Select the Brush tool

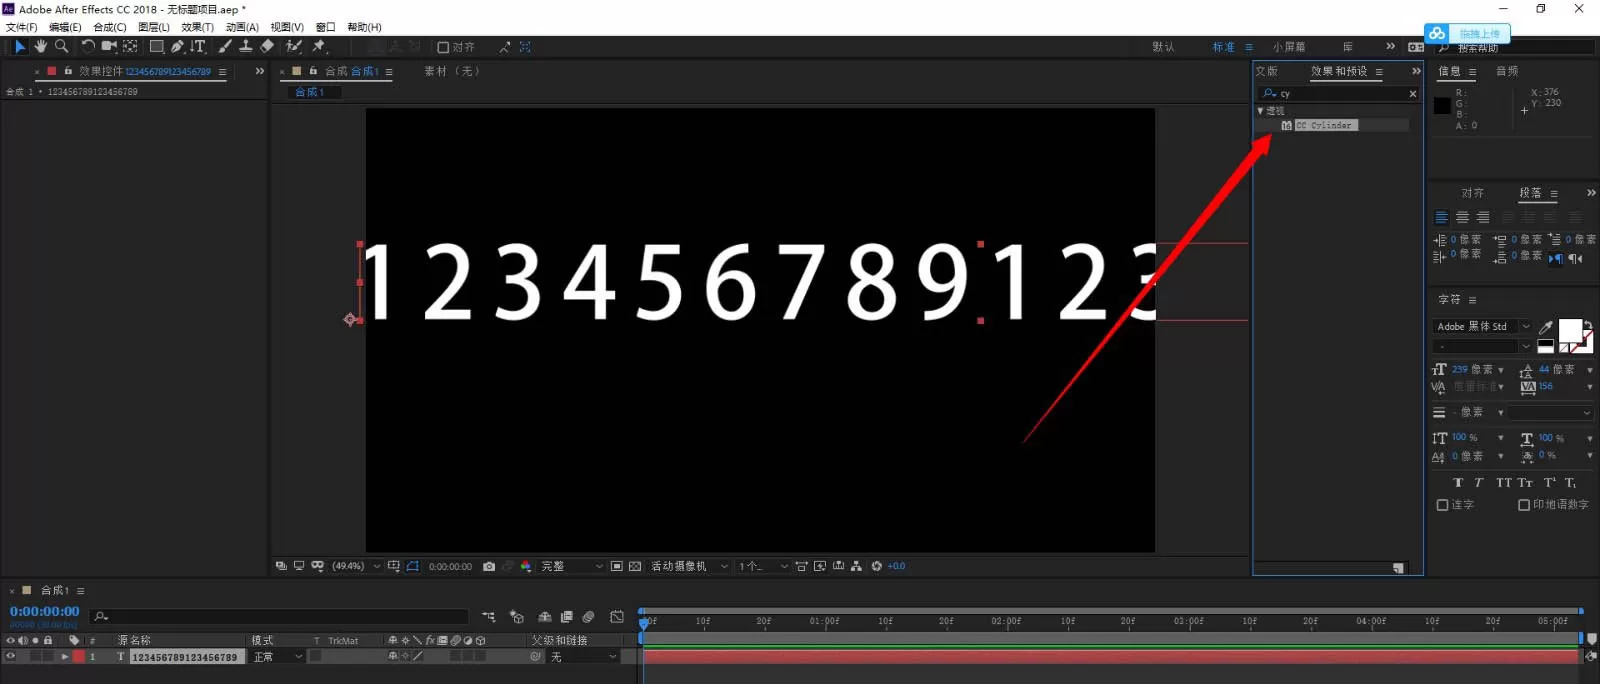click(225, 46)
